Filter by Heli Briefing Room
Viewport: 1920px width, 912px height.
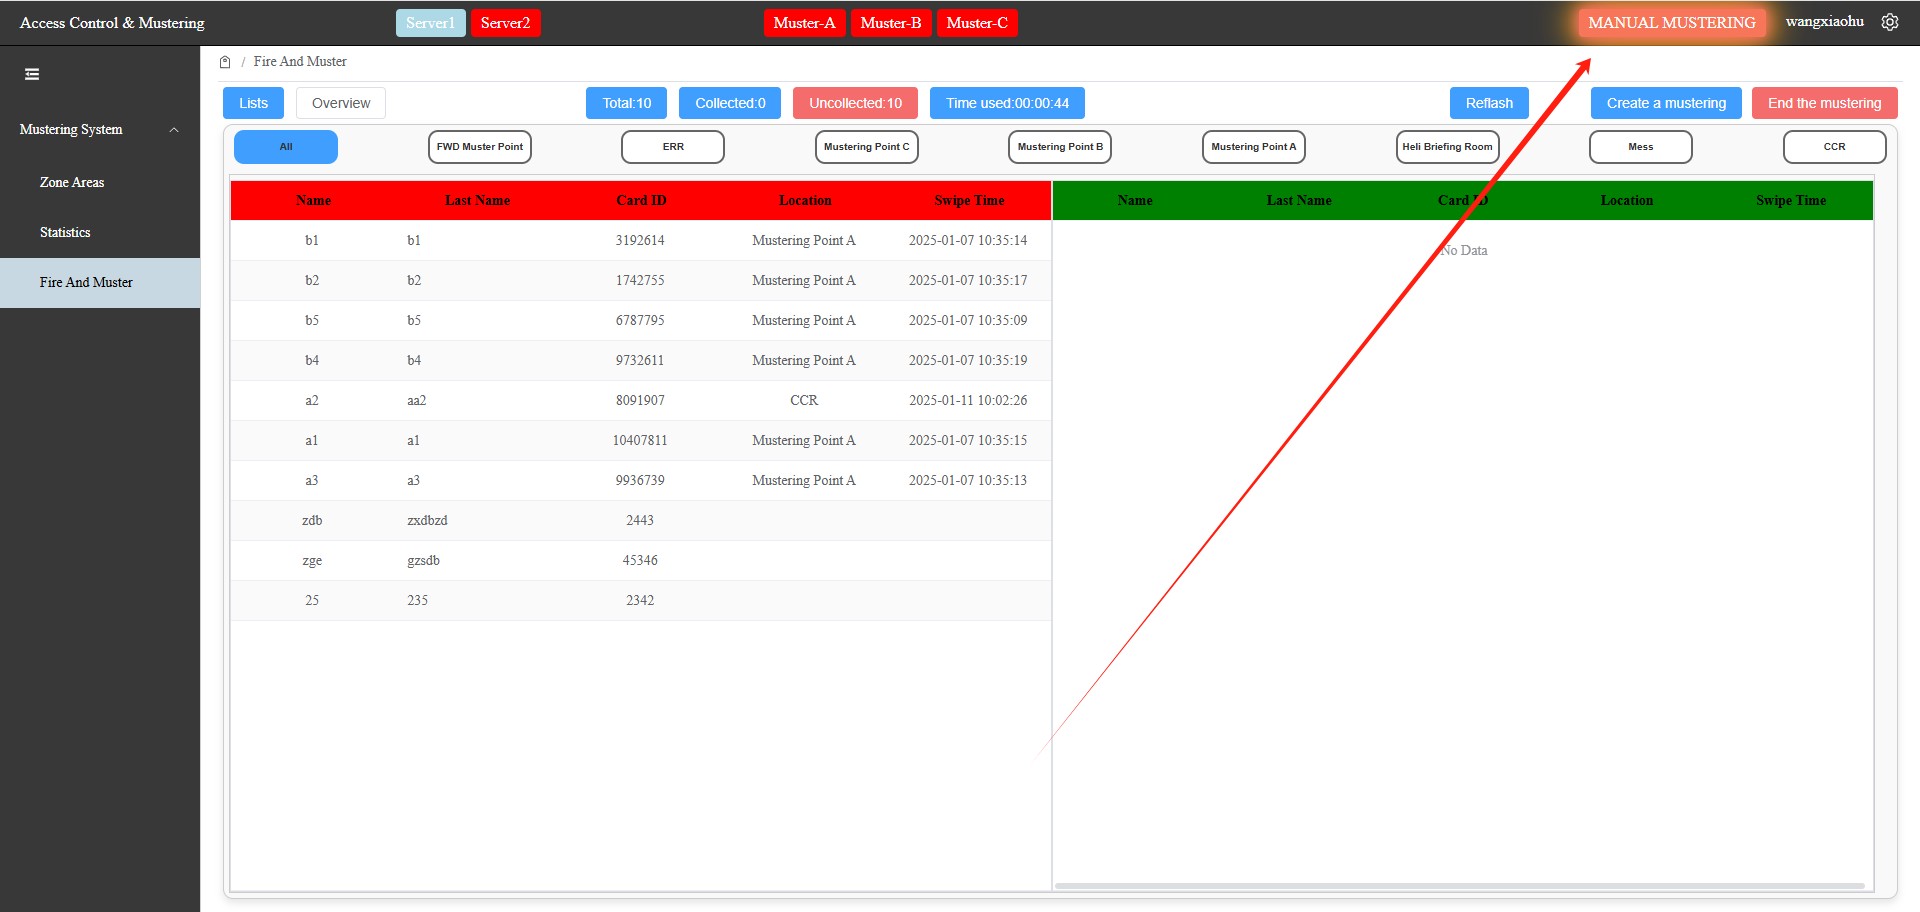pos(1447,147)
